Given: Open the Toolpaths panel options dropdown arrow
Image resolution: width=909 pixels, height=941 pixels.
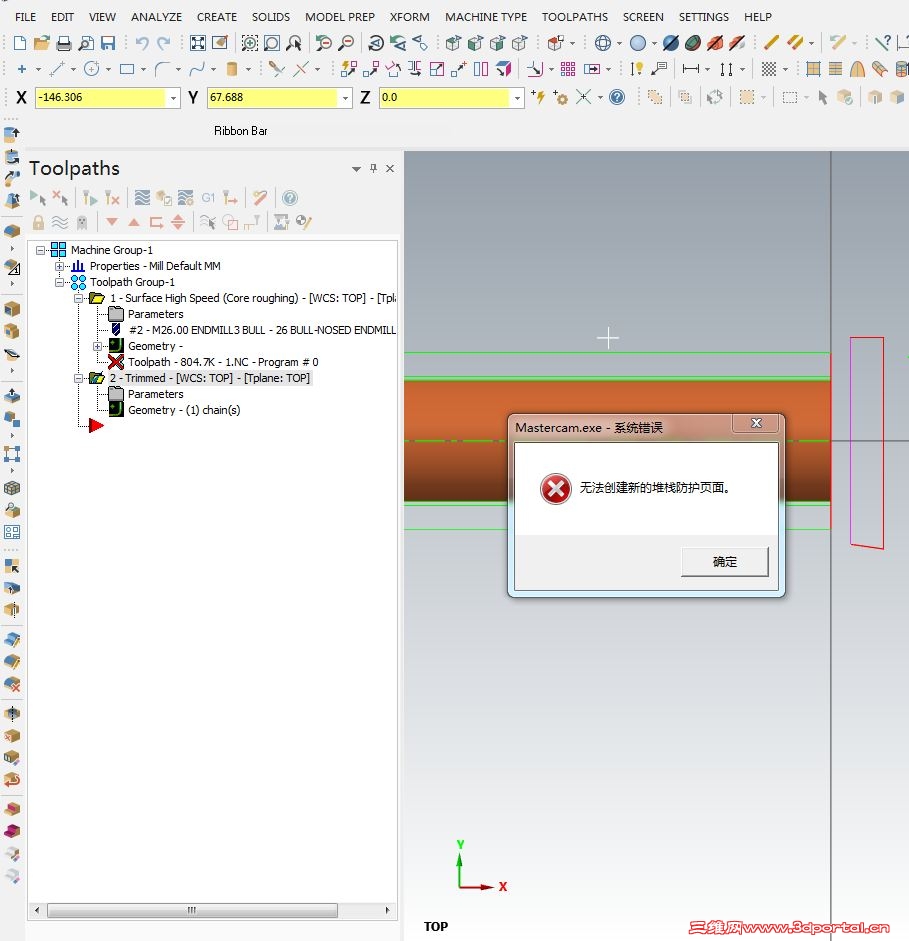Looking at the screenshot, I should pos(356,169).
